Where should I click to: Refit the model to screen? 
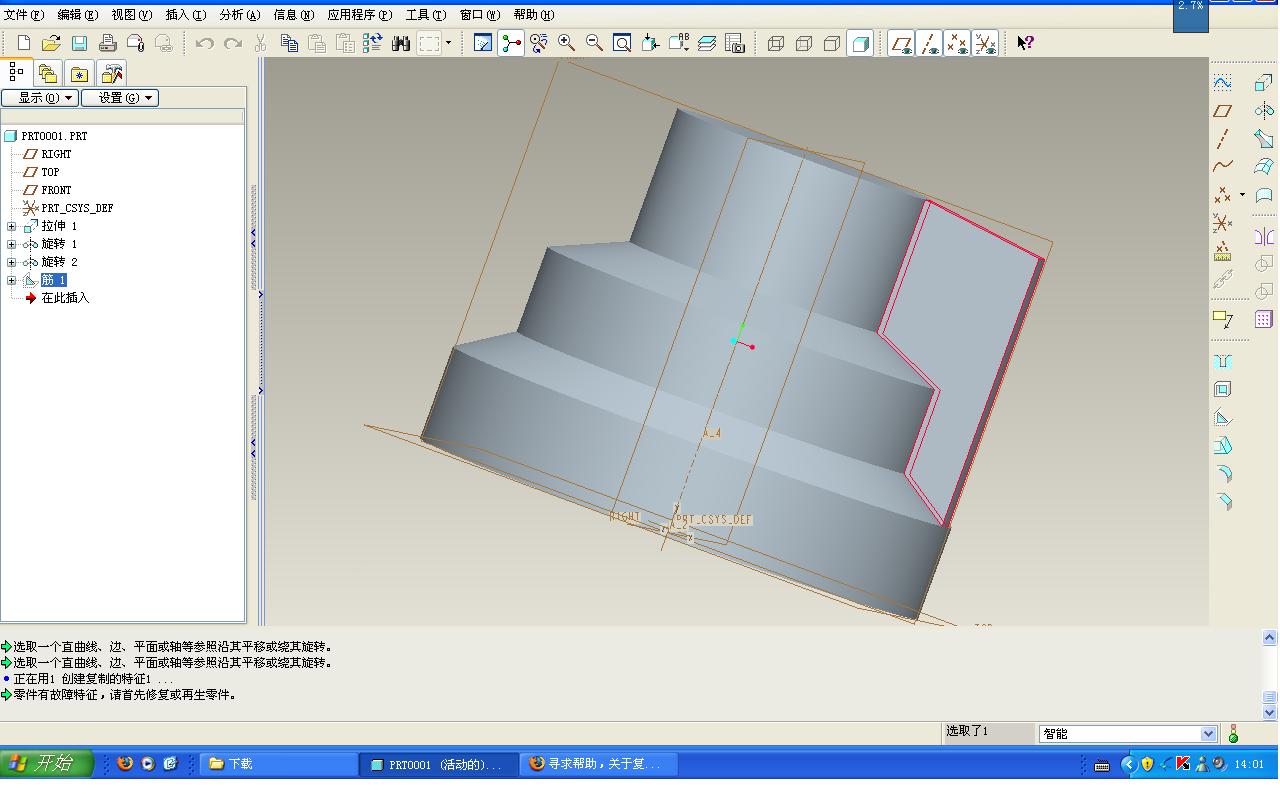click(x=622, y=43)
